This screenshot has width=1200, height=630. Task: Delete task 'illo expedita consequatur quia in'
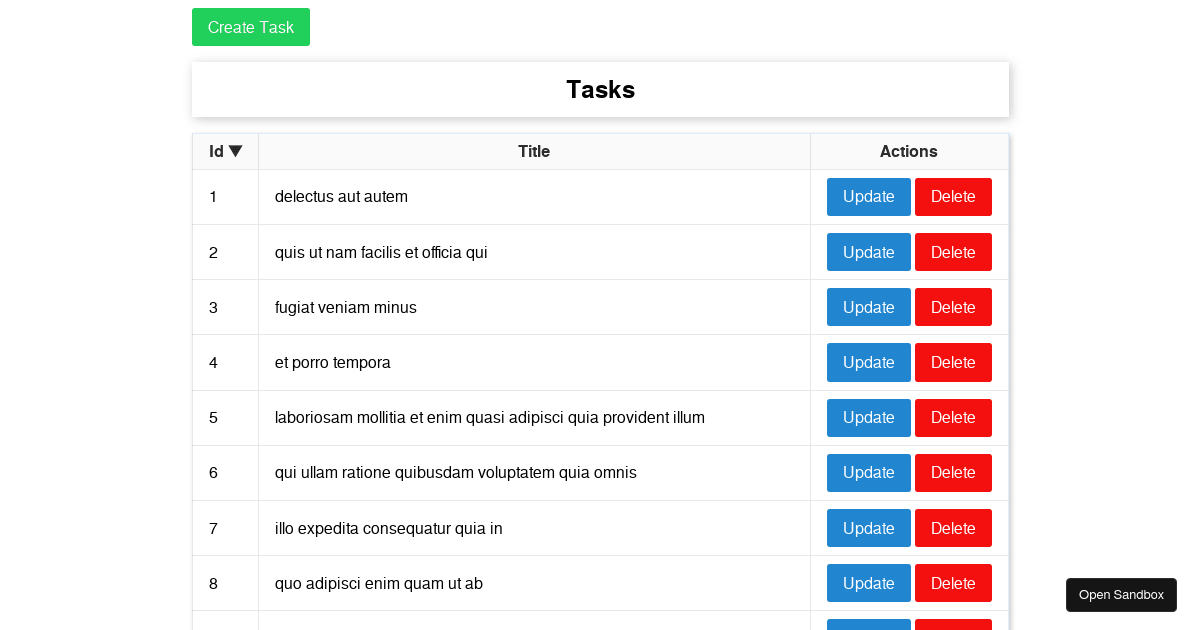tap(952, 528)
